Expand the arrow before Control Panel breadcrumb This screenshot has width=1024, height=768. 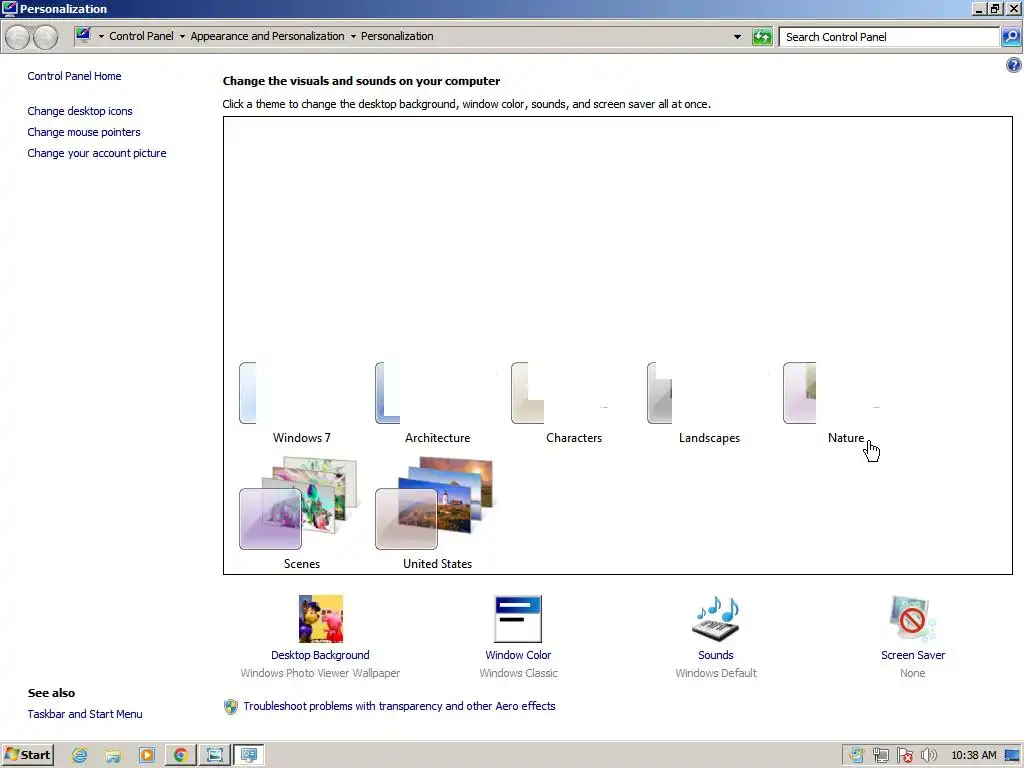coord(101,37)
